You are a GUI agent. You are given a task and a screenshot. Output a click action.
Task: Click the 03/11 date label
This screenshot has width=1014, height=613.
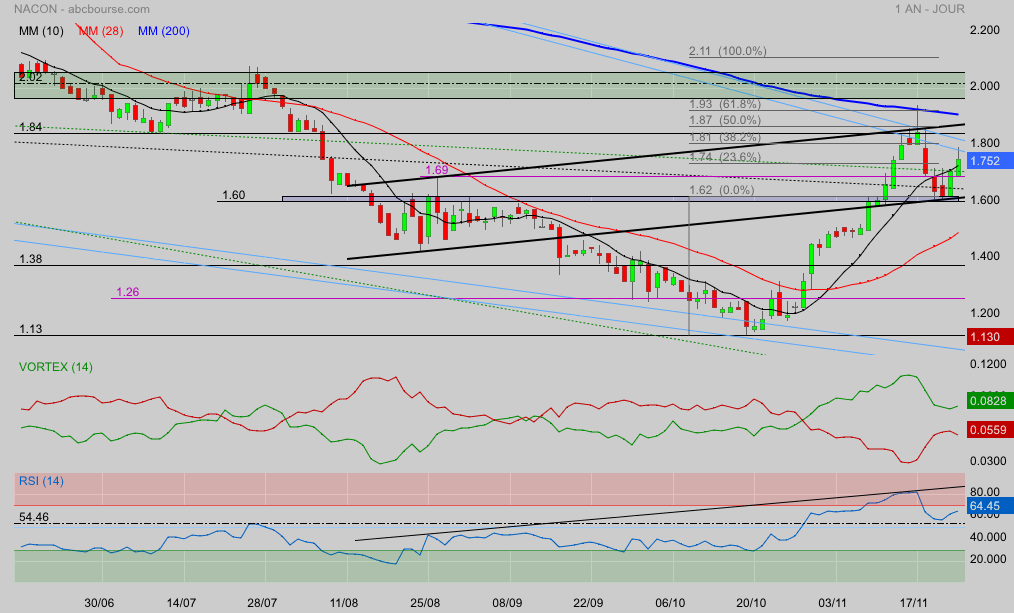(832, 603)
